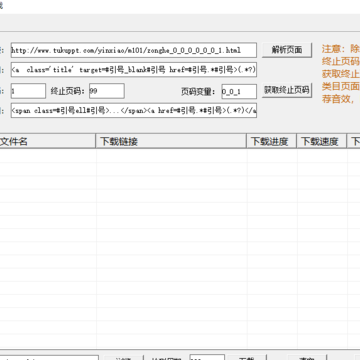Focus the regex field starting with <span class
Viewport: 360px width, 360px height.
coord(134,111)
